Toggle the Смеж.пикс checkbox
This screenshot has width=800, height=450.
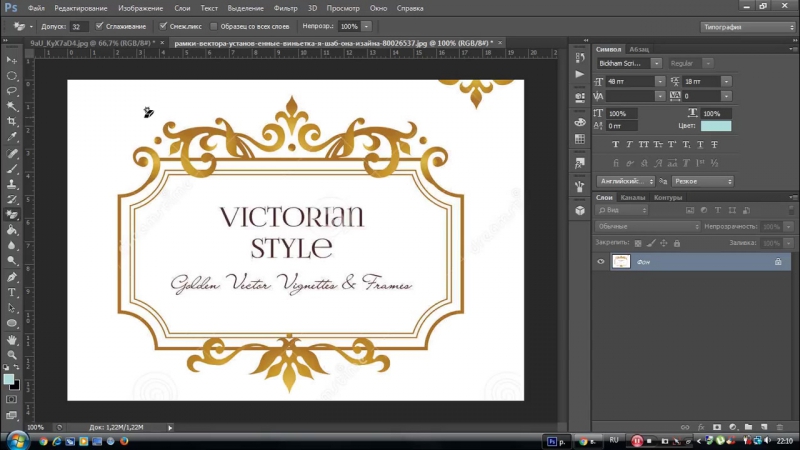(164, 26)
